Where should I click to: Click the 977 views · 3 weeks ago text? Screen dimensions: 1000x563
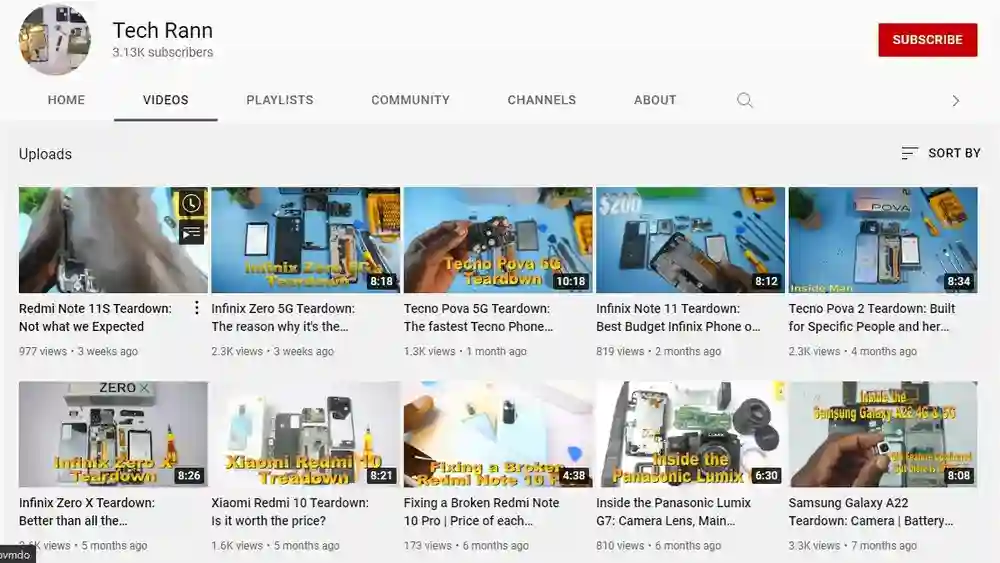click(78, 351)
